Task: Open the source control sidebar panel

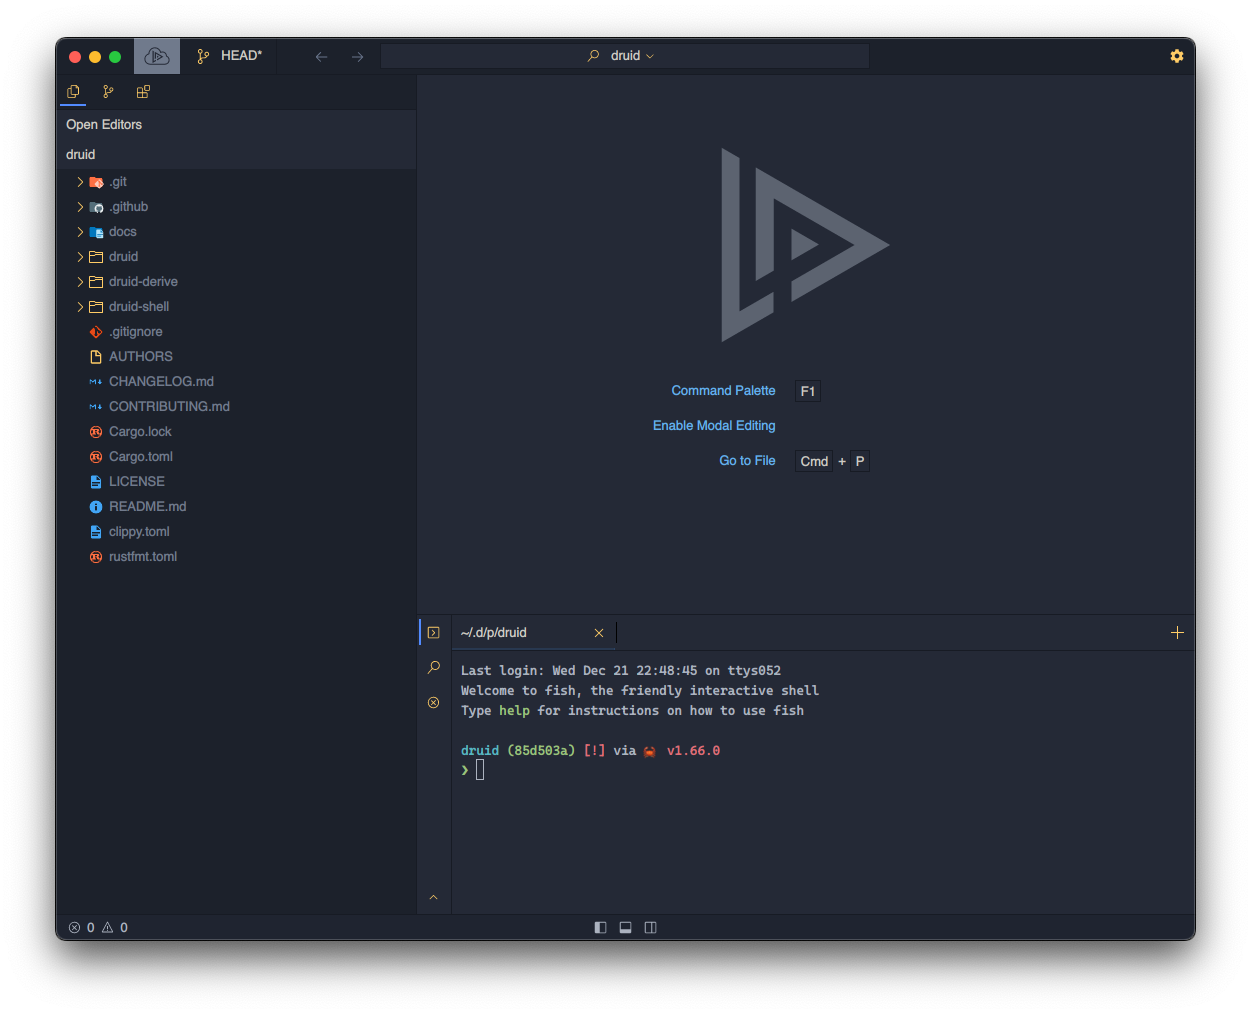Action: [108, 92]
